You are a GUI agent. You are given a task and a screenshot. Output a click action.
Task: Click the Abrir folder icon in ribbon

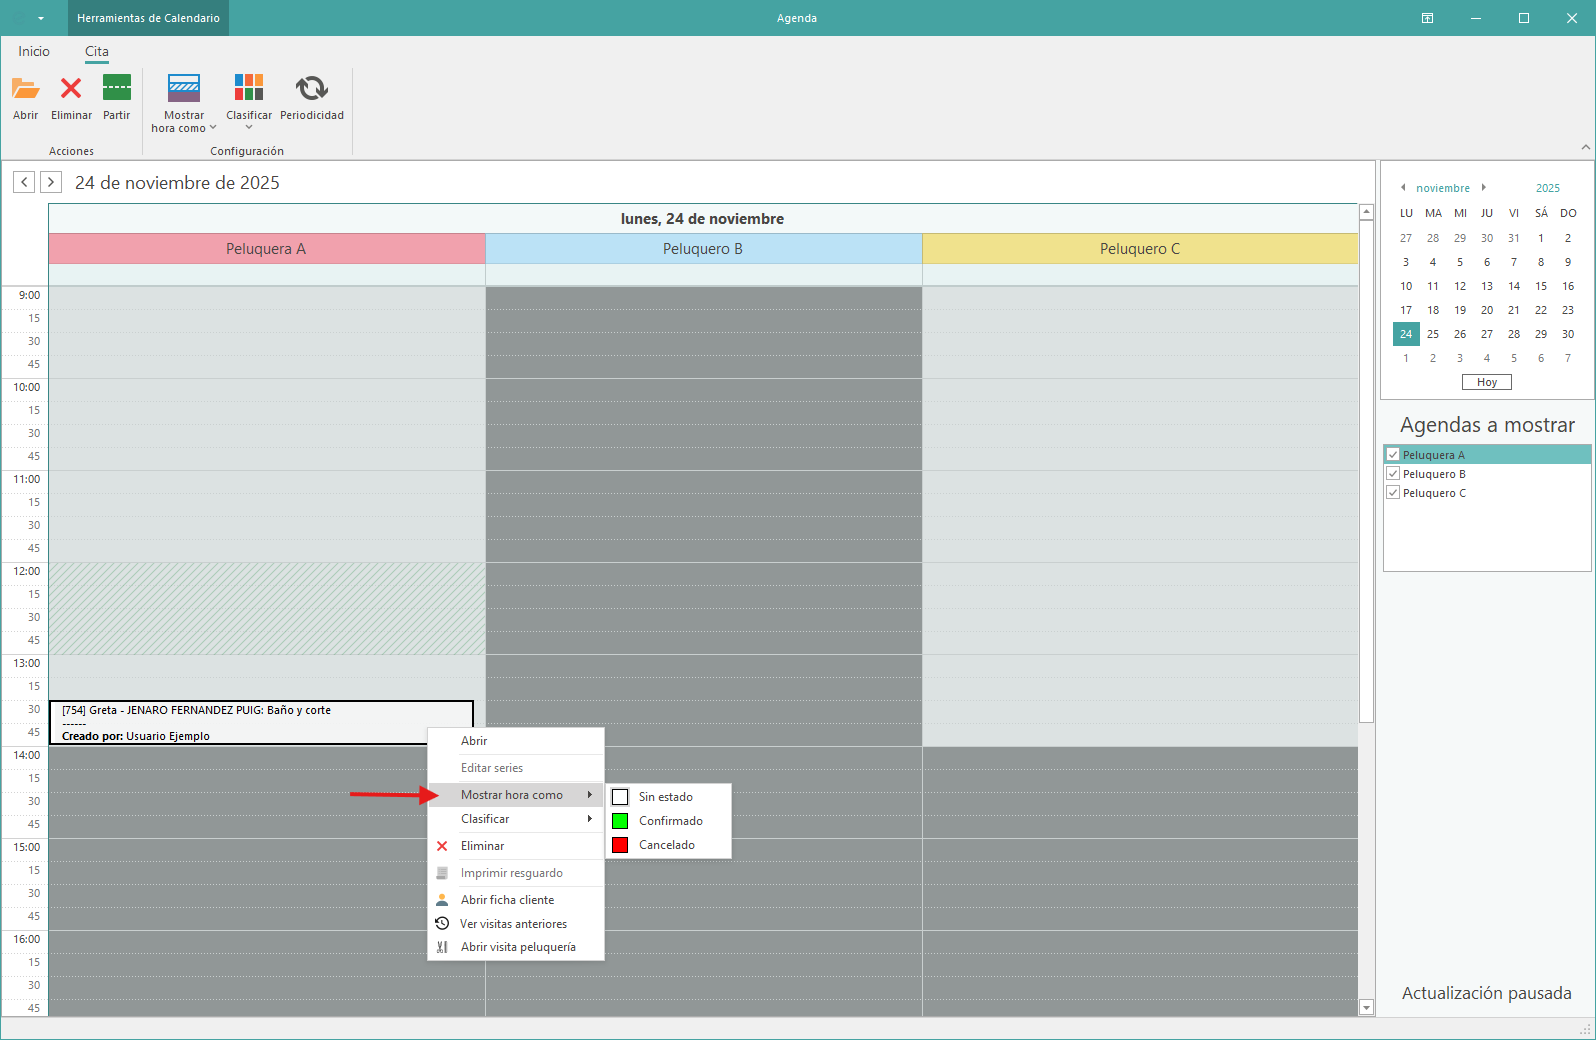click(25, 89)
